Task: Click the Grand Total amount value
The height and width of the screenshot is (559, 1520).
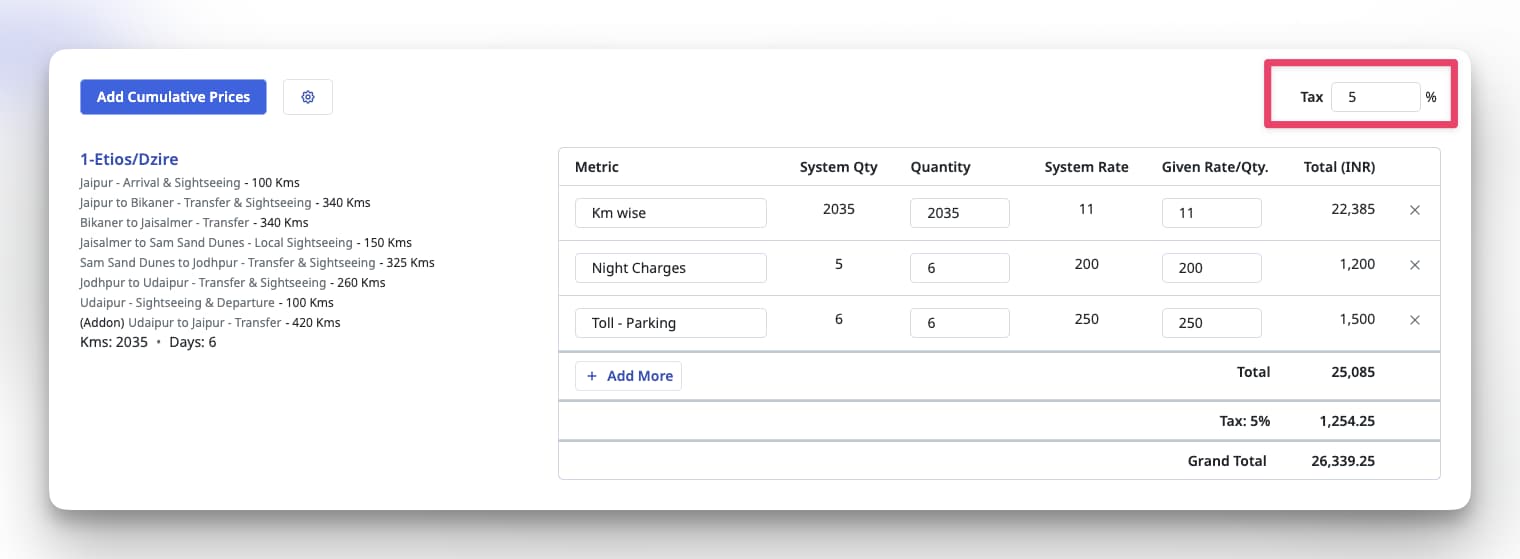Action: (x=1342, y=461)
